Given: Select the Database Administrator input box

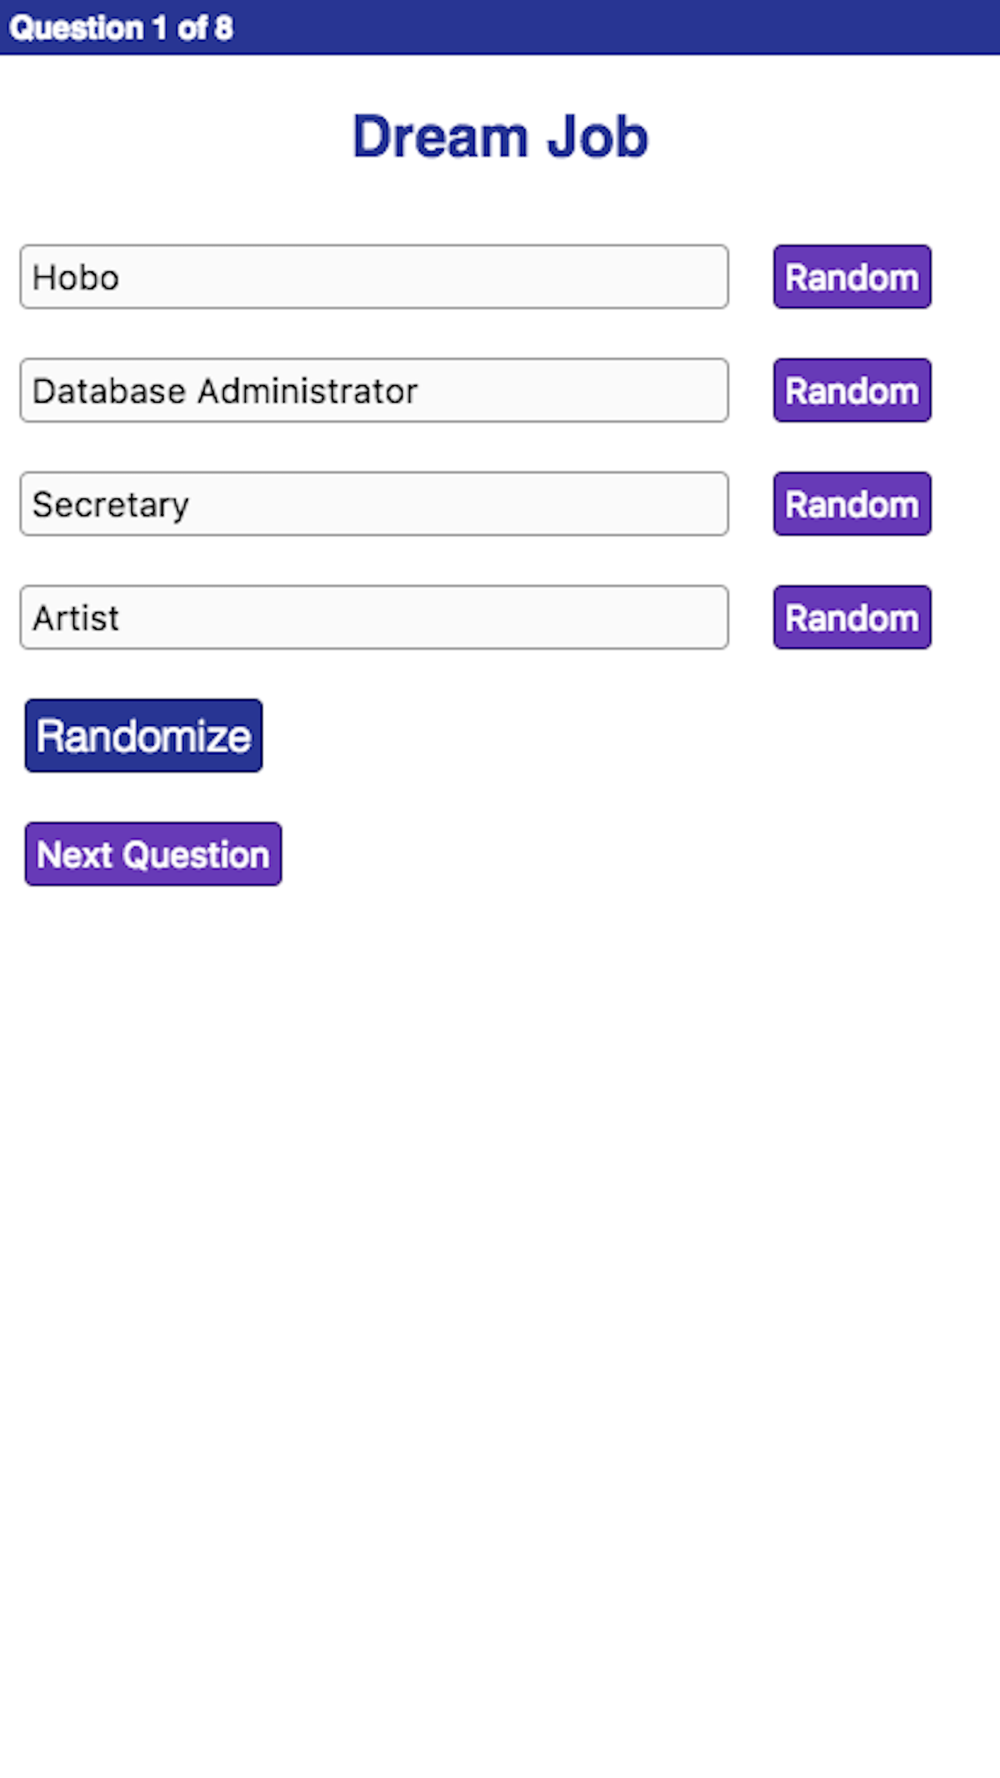Looking at the screenshot, I should (x=374, y=390).
